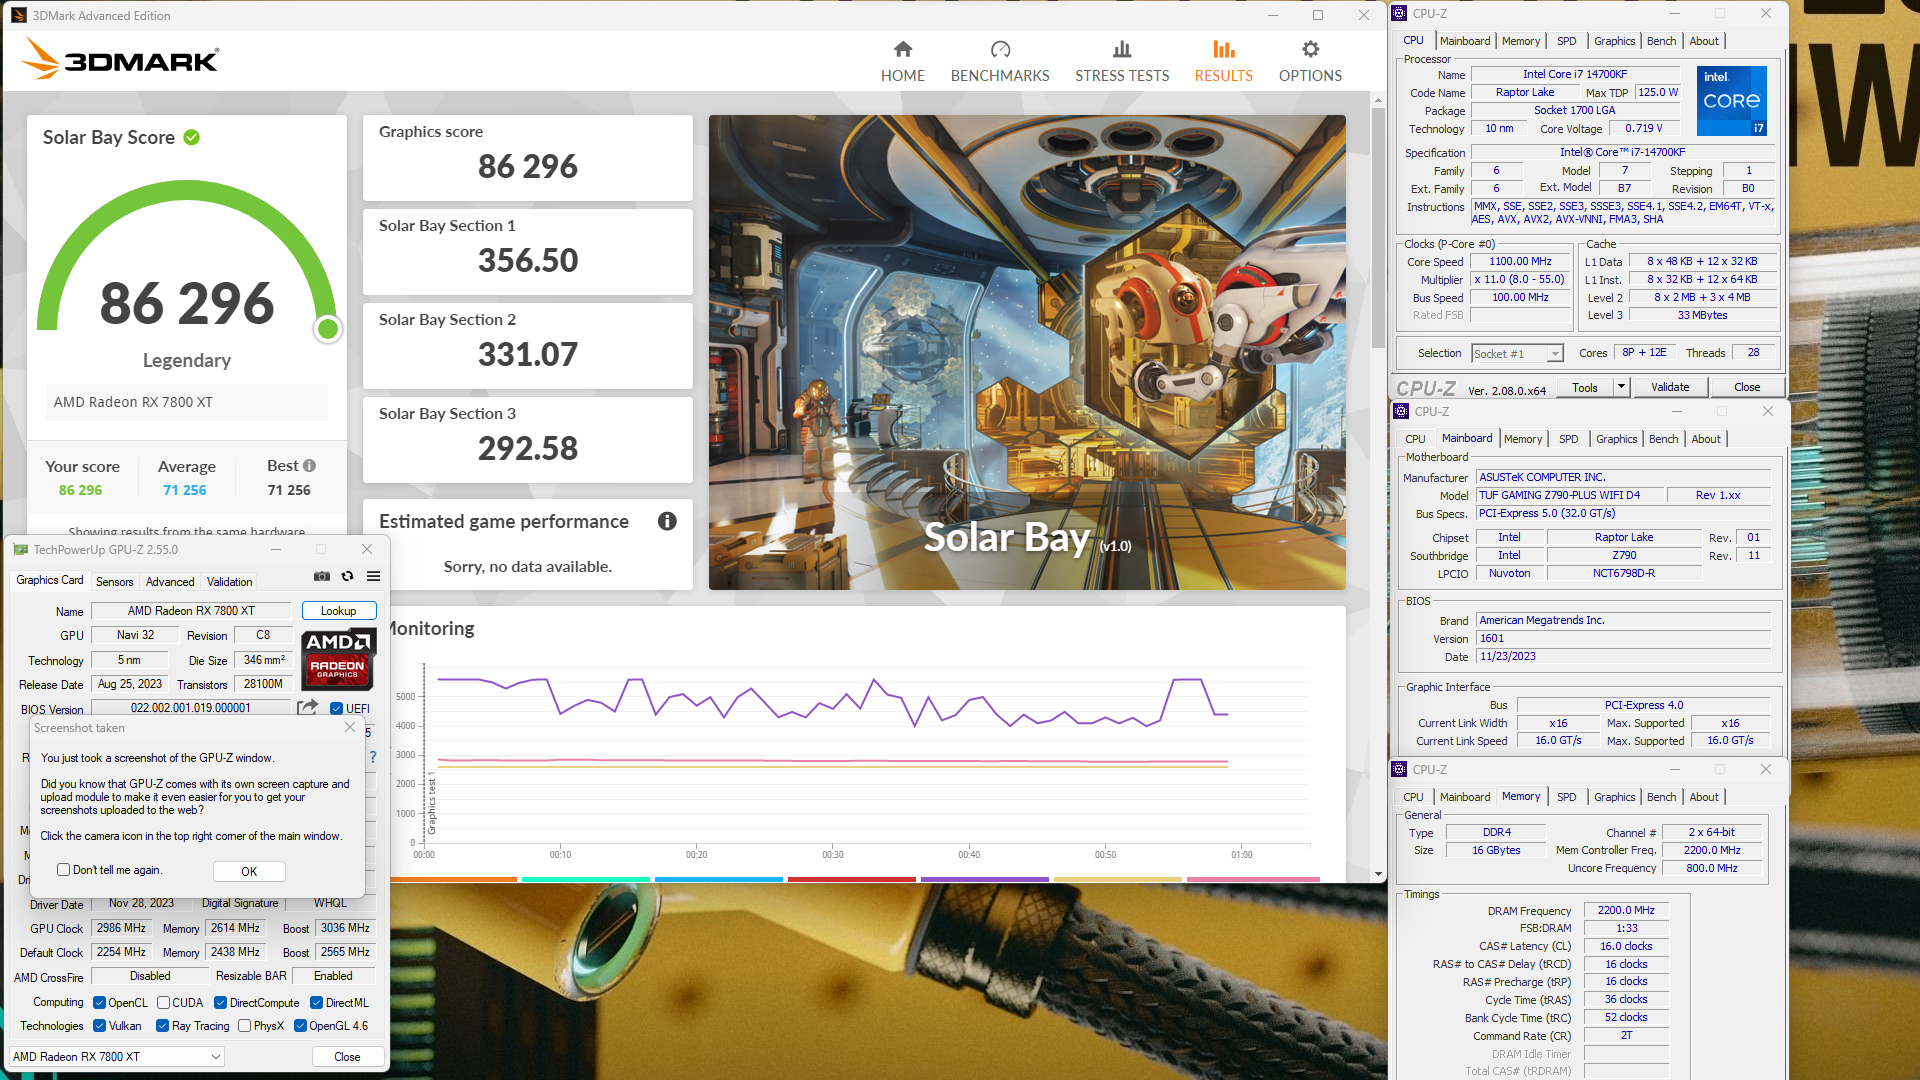Check 'Don't tell me again' box
Viewport: 1920px width, 1080px height.
63,870
